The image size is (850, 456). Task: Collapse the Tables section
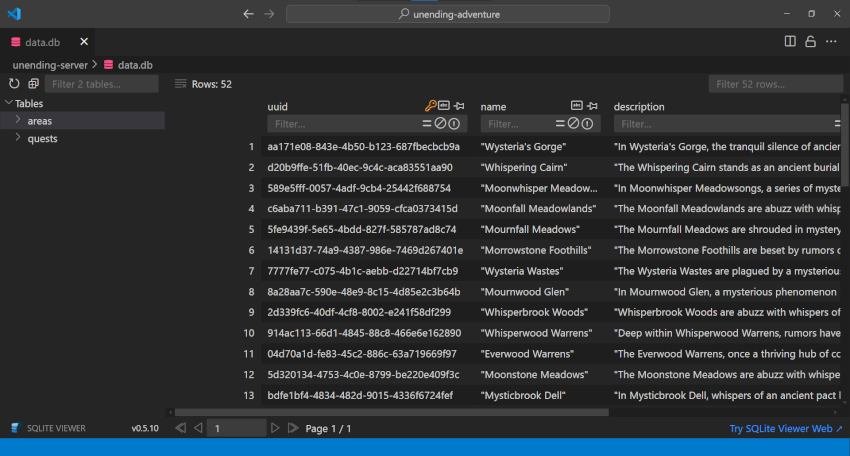9,103
